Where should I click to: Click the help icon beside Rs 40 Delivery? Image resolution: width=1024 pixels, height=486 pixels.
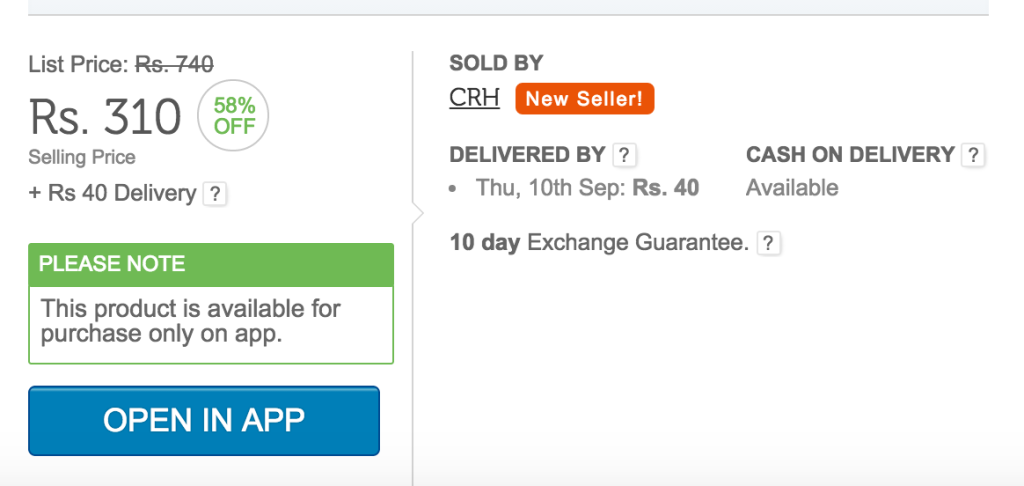pos(215,194)
